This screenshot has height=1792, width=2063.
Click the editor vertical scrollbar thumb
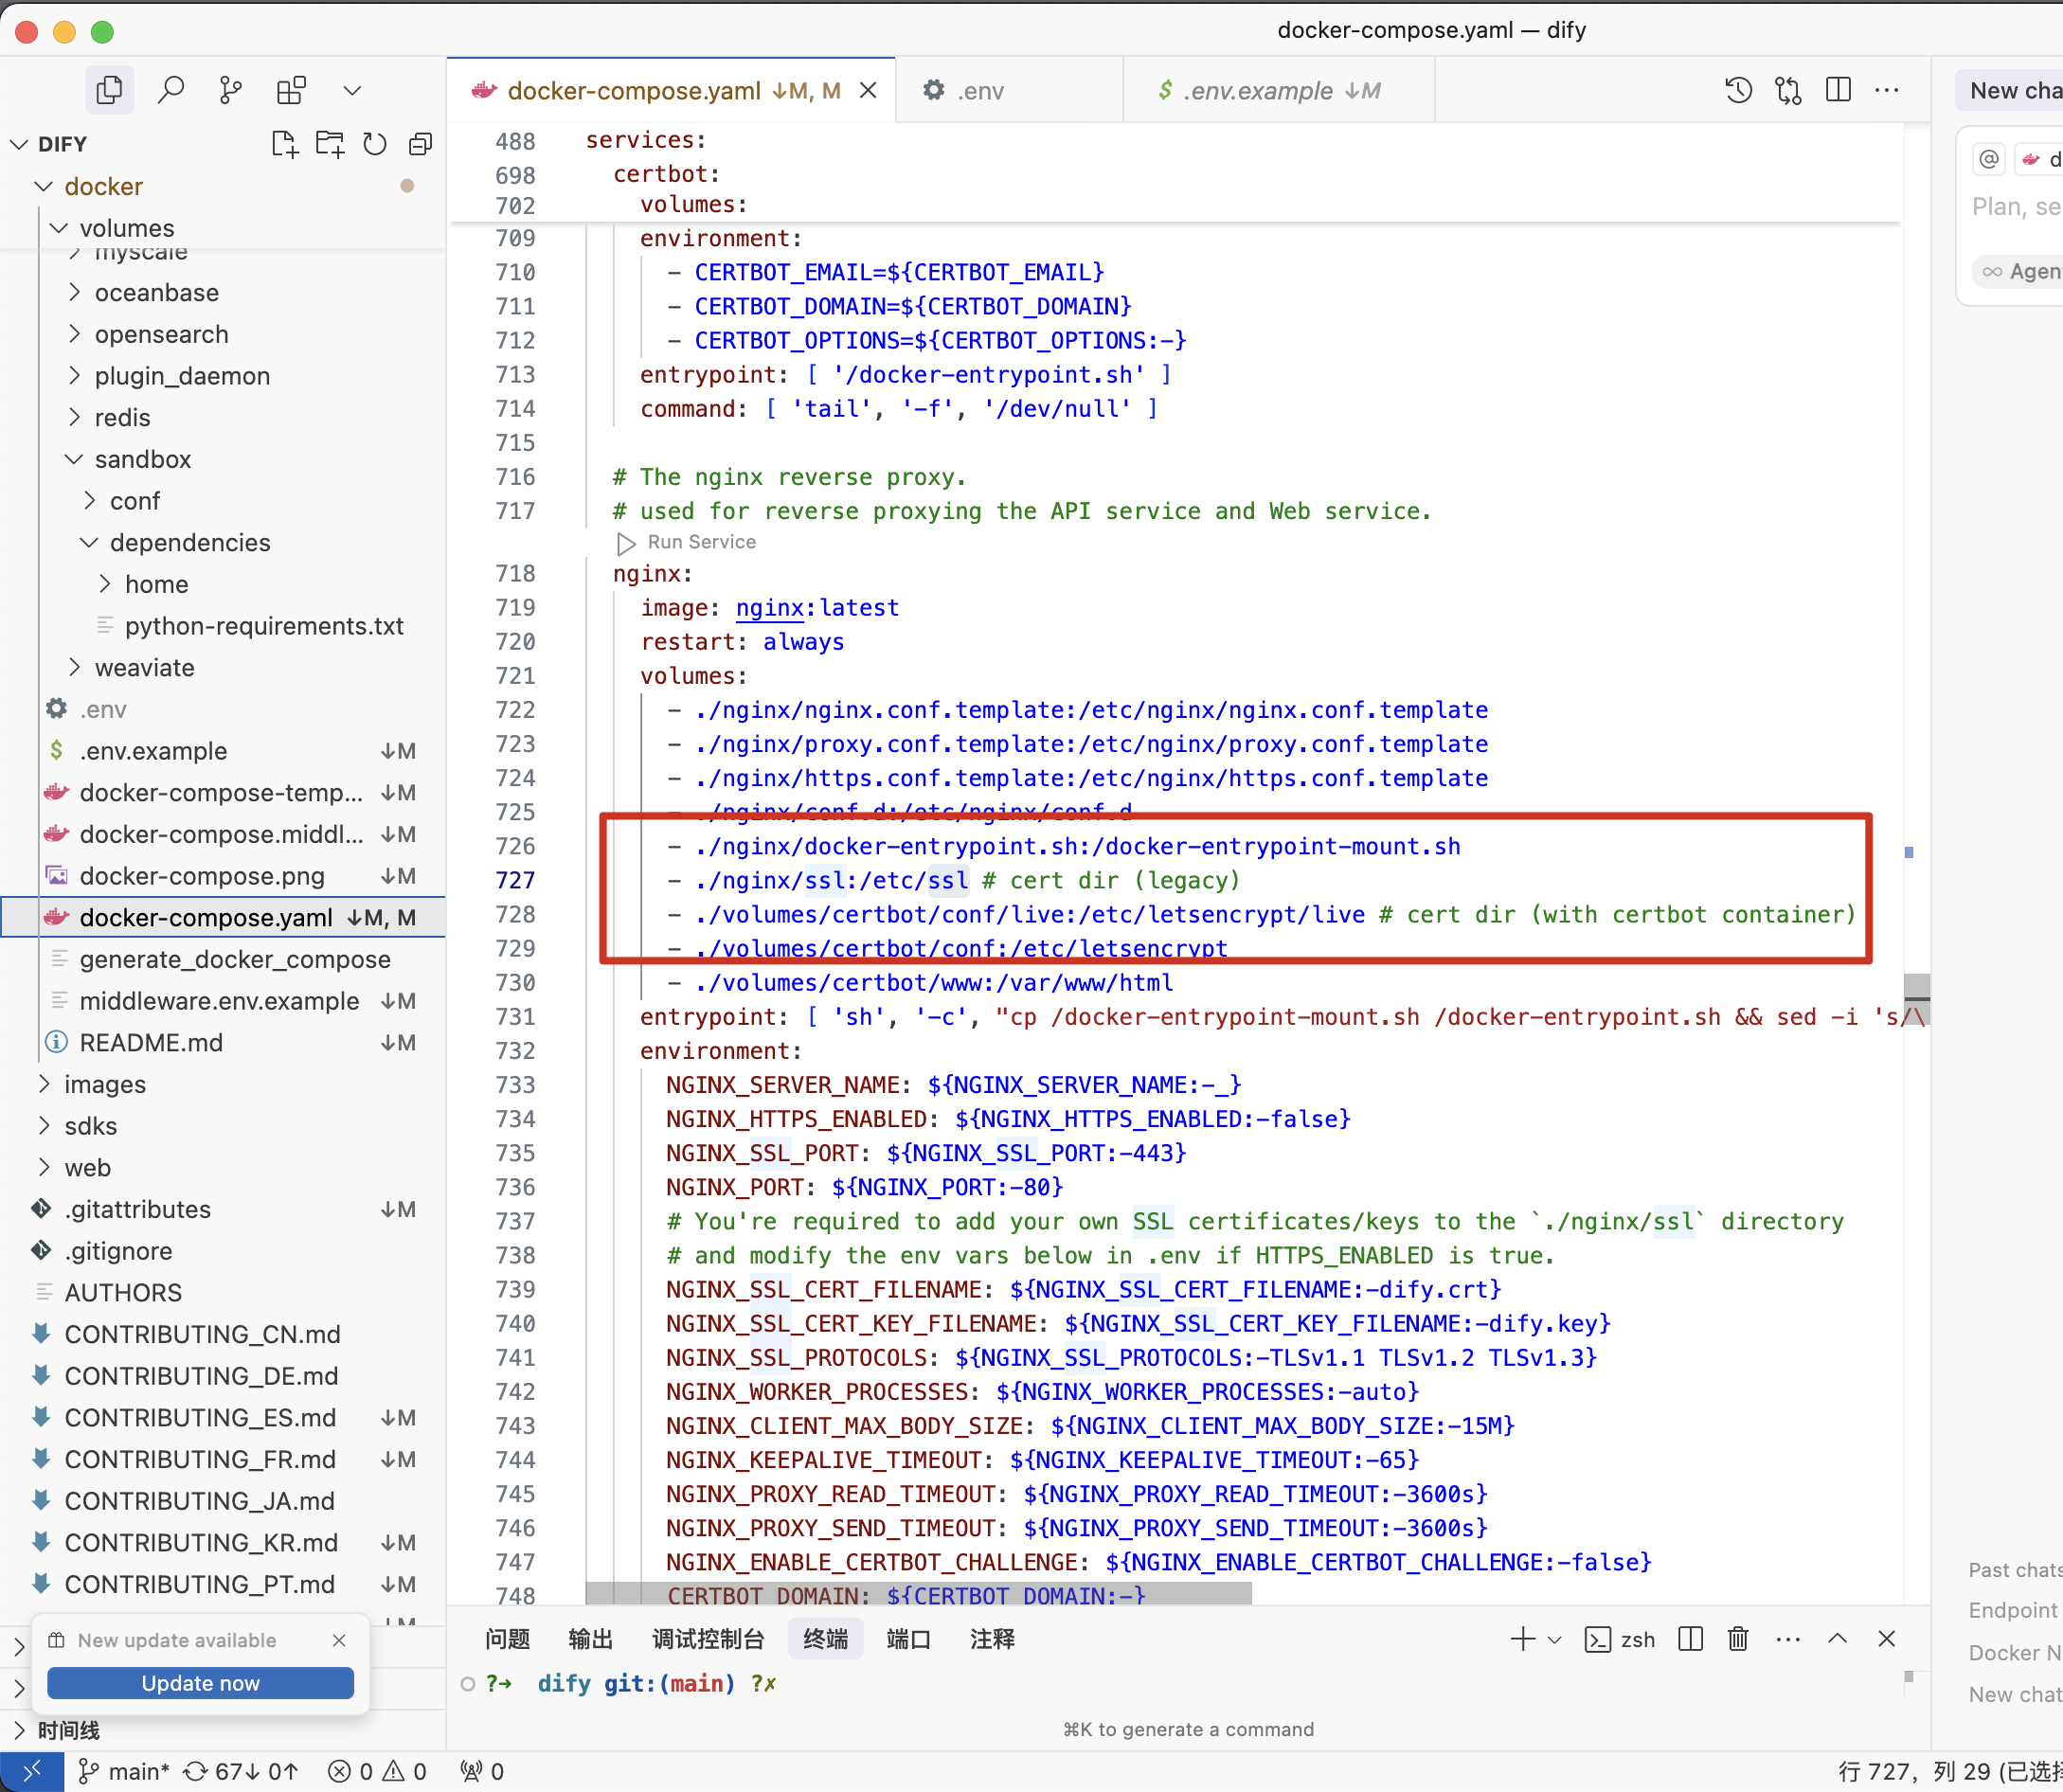click(1916, 988)
